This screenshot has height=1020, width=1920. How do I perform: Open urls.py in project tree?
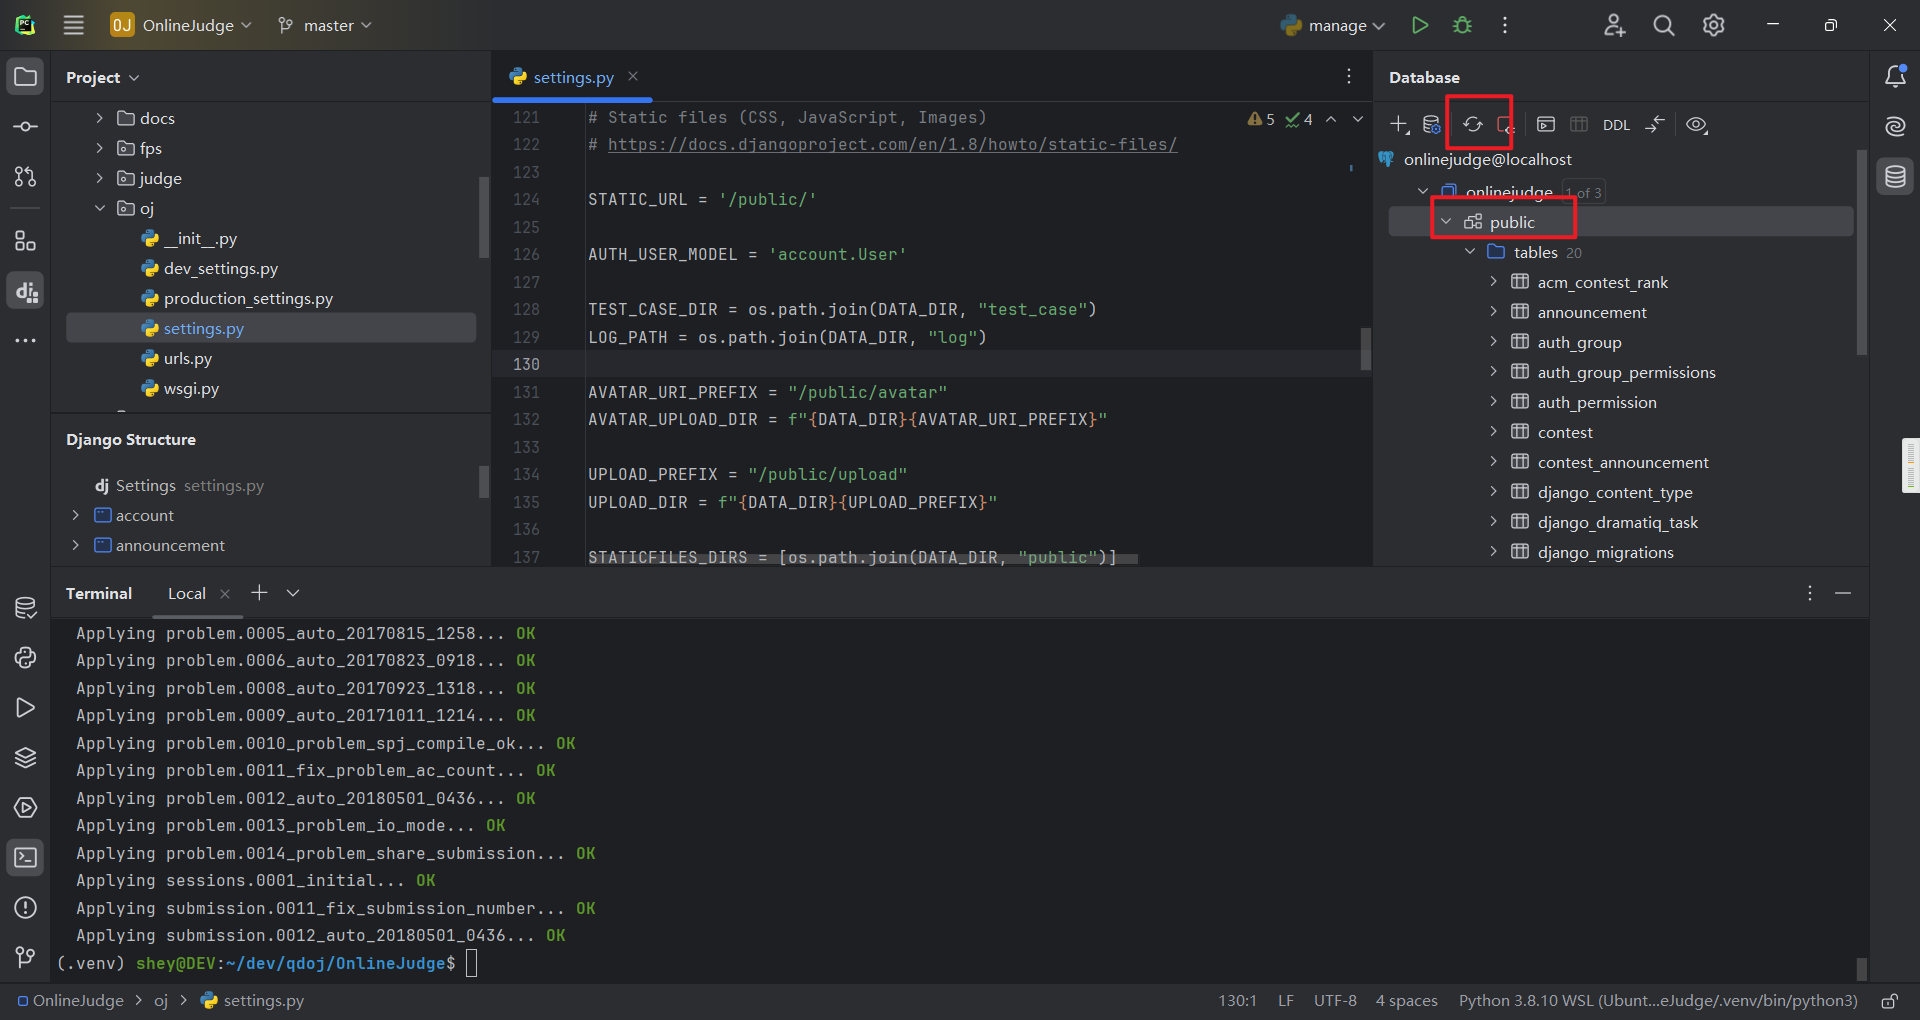pyautogui.click(x=188, y=358)
